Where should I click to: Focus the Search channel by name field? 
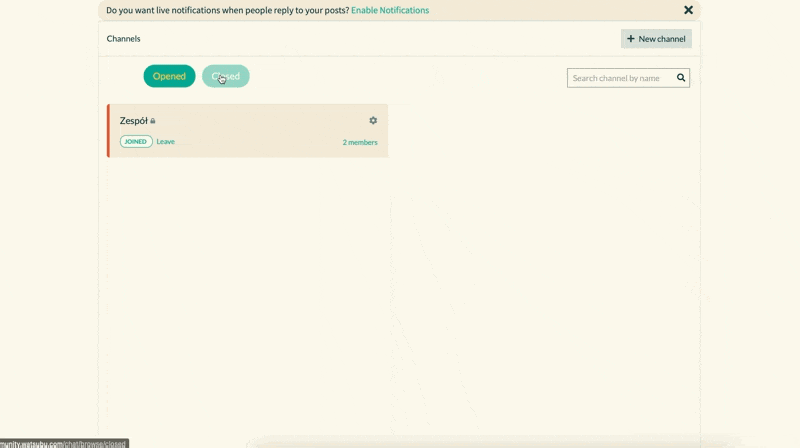620,78
